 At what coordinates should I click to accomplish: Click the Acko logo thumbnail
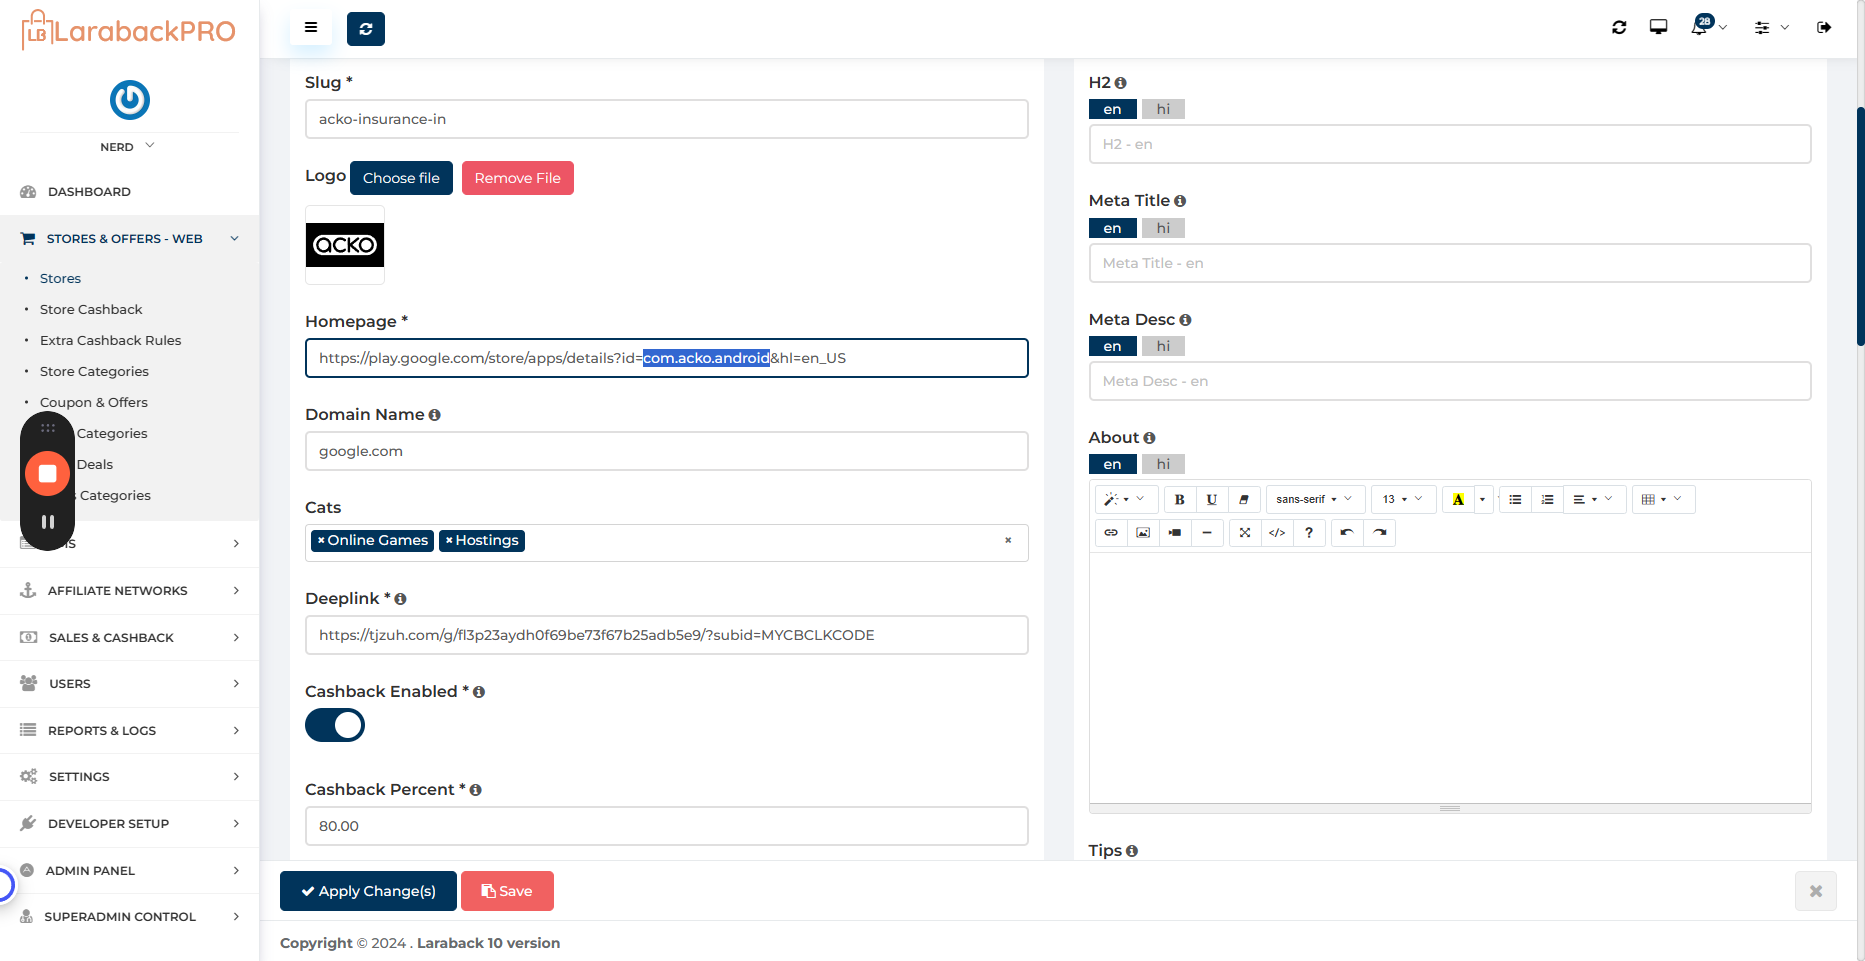[x=345, y=245]
